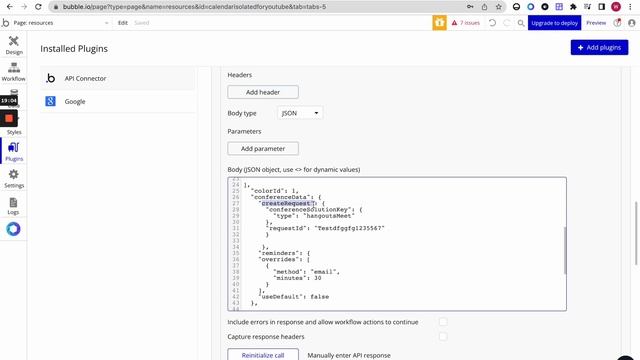Image resolution: width=640 pixels, height=360 pixels.
Task: Open the Workflow tab in sidebar
Action: (14, 72)
